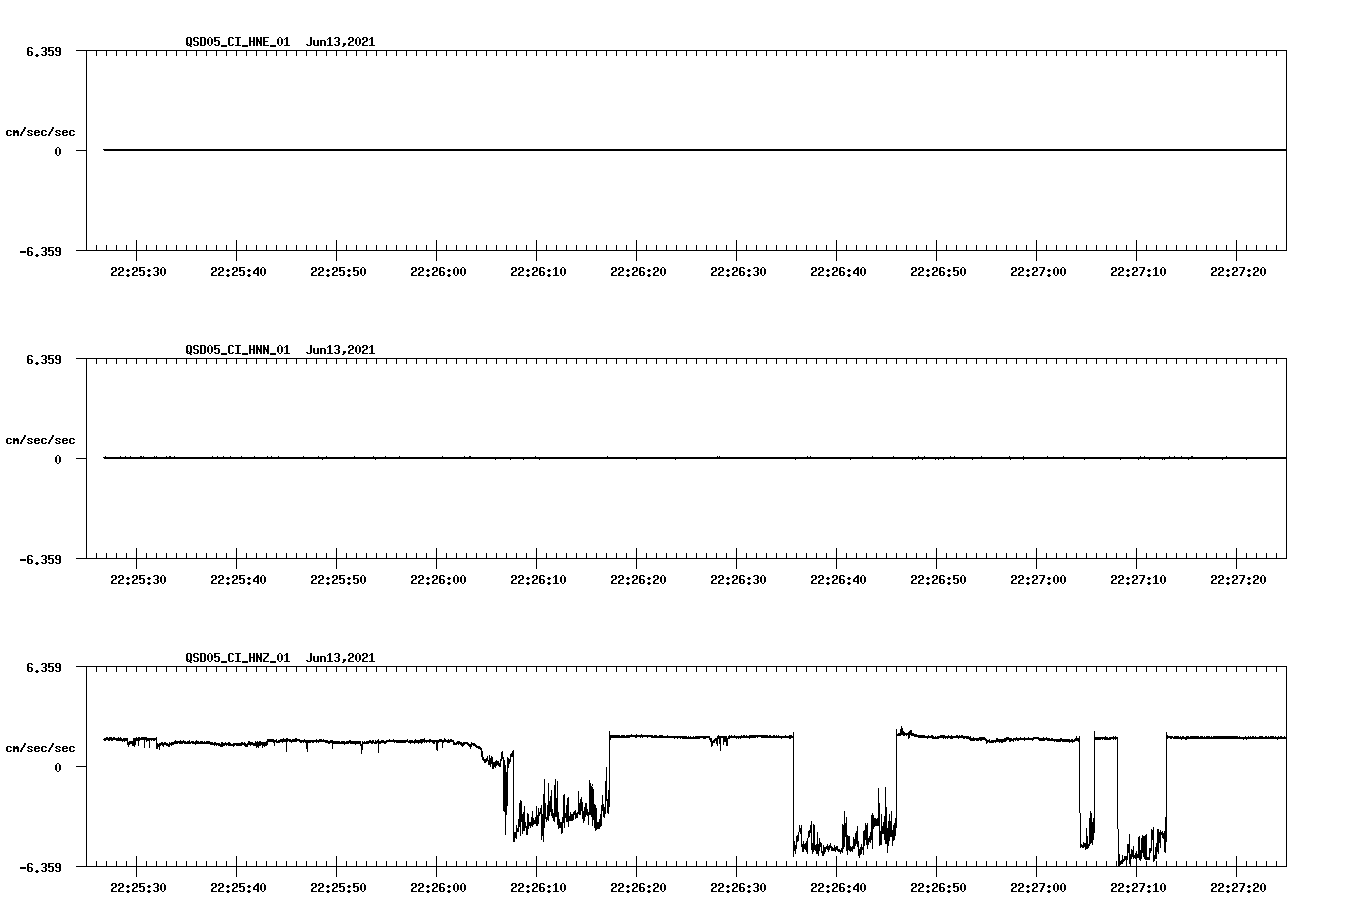Click the flat HNE trace line
1358x924 pixels.
[x=695, y=150]
